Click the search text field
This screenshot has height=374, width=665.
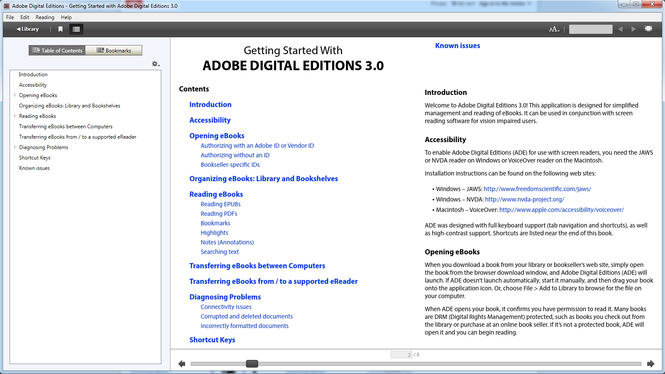pyautogui.click(x=590, y=29)
